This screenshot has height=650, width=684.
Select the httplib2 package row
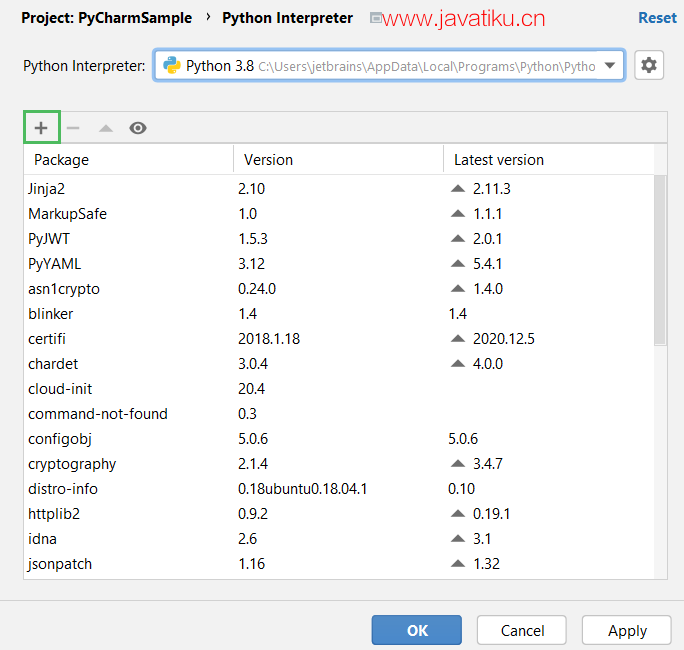click(339, 513)
